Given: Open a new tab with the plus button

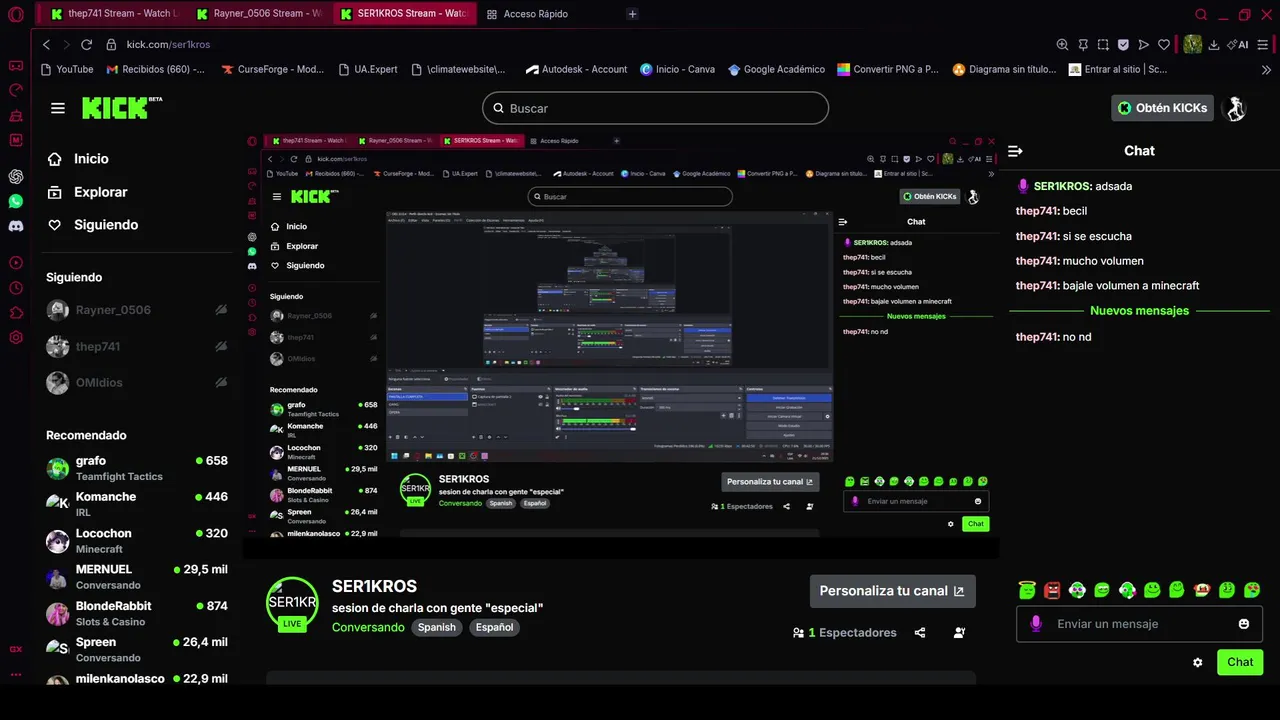Looking at the screenshot, I should (x=632, y=14).
